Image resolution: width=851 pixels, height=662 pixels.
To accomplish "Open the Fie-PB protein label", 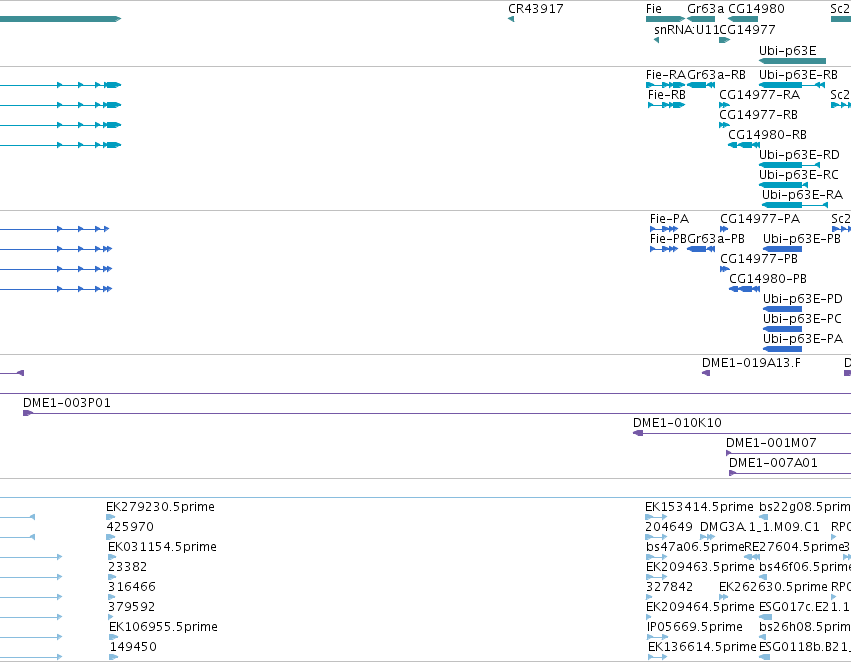I will pyautogui.click(x=669, y=239).
